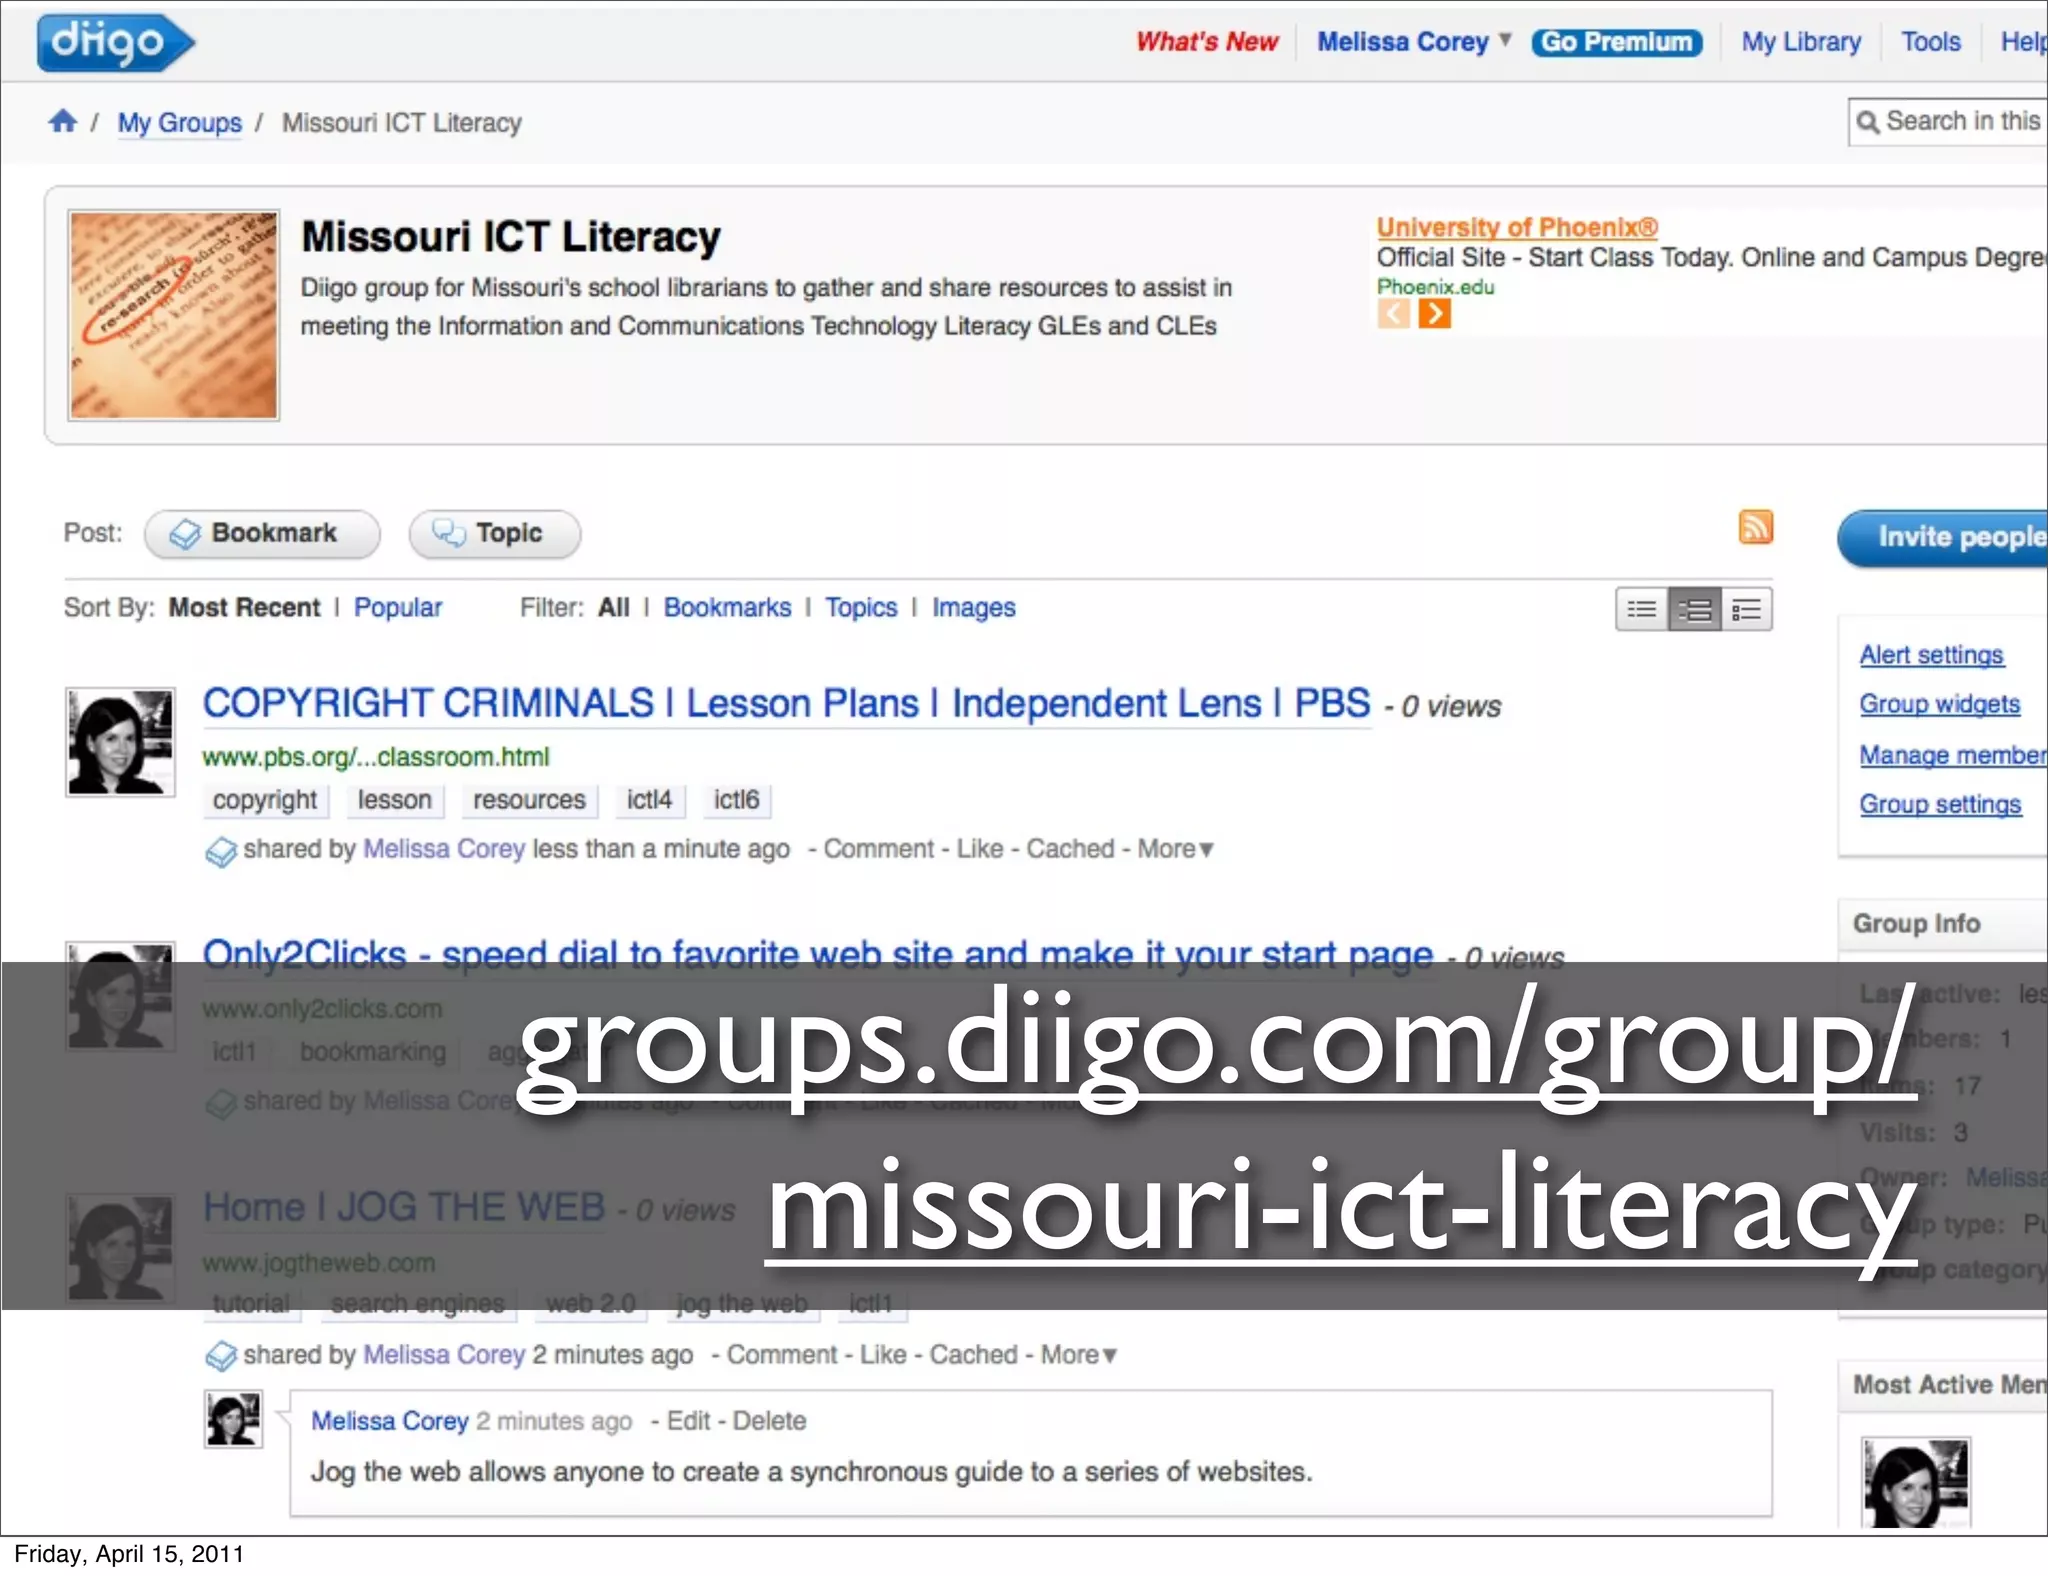Click the resources tag
2048x1576 pixels.
(x=529, y=800)
